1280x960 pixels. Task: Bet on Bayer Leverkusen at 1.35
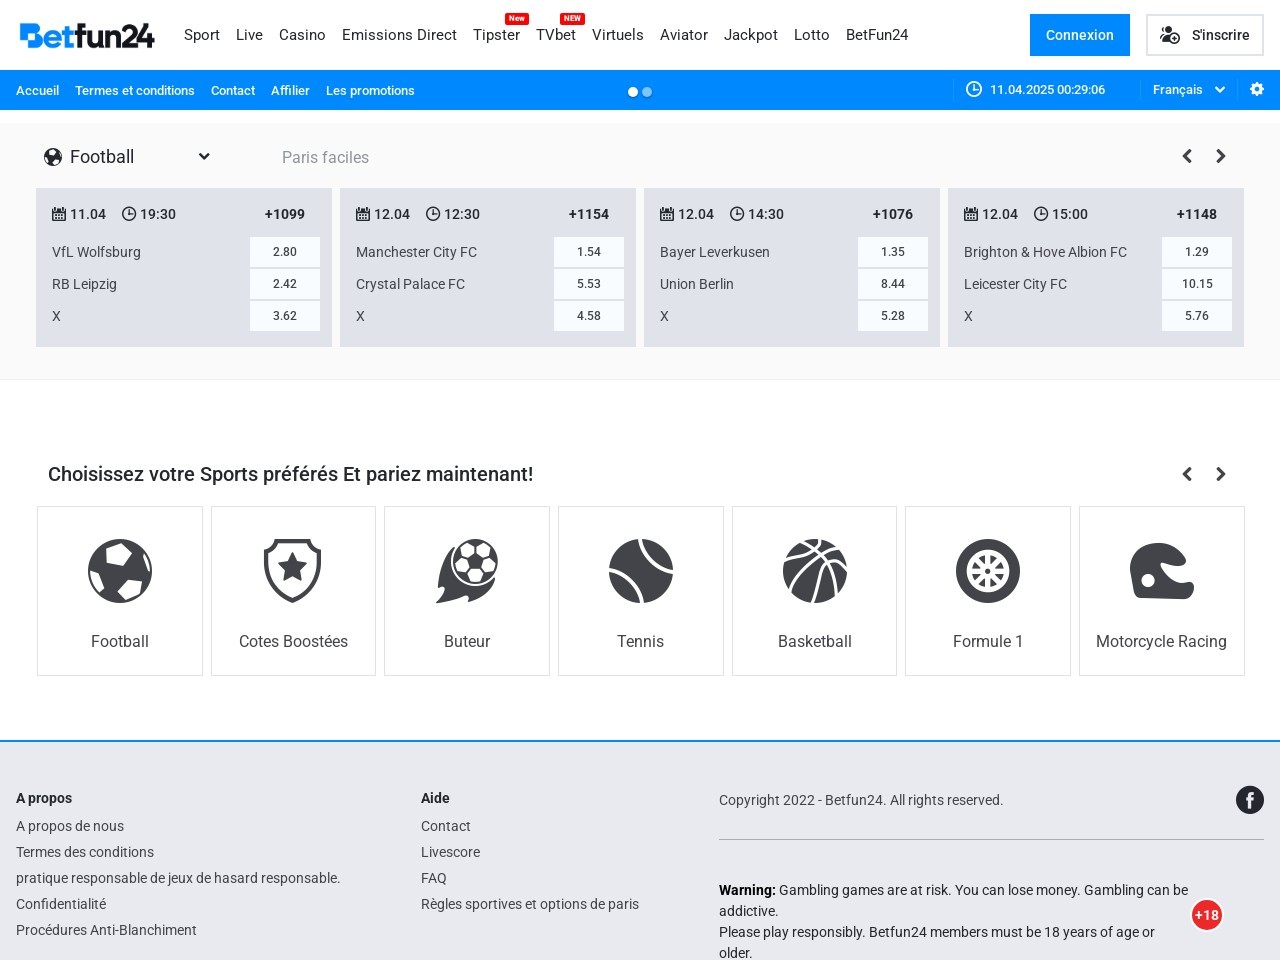(x=893, y=252)
